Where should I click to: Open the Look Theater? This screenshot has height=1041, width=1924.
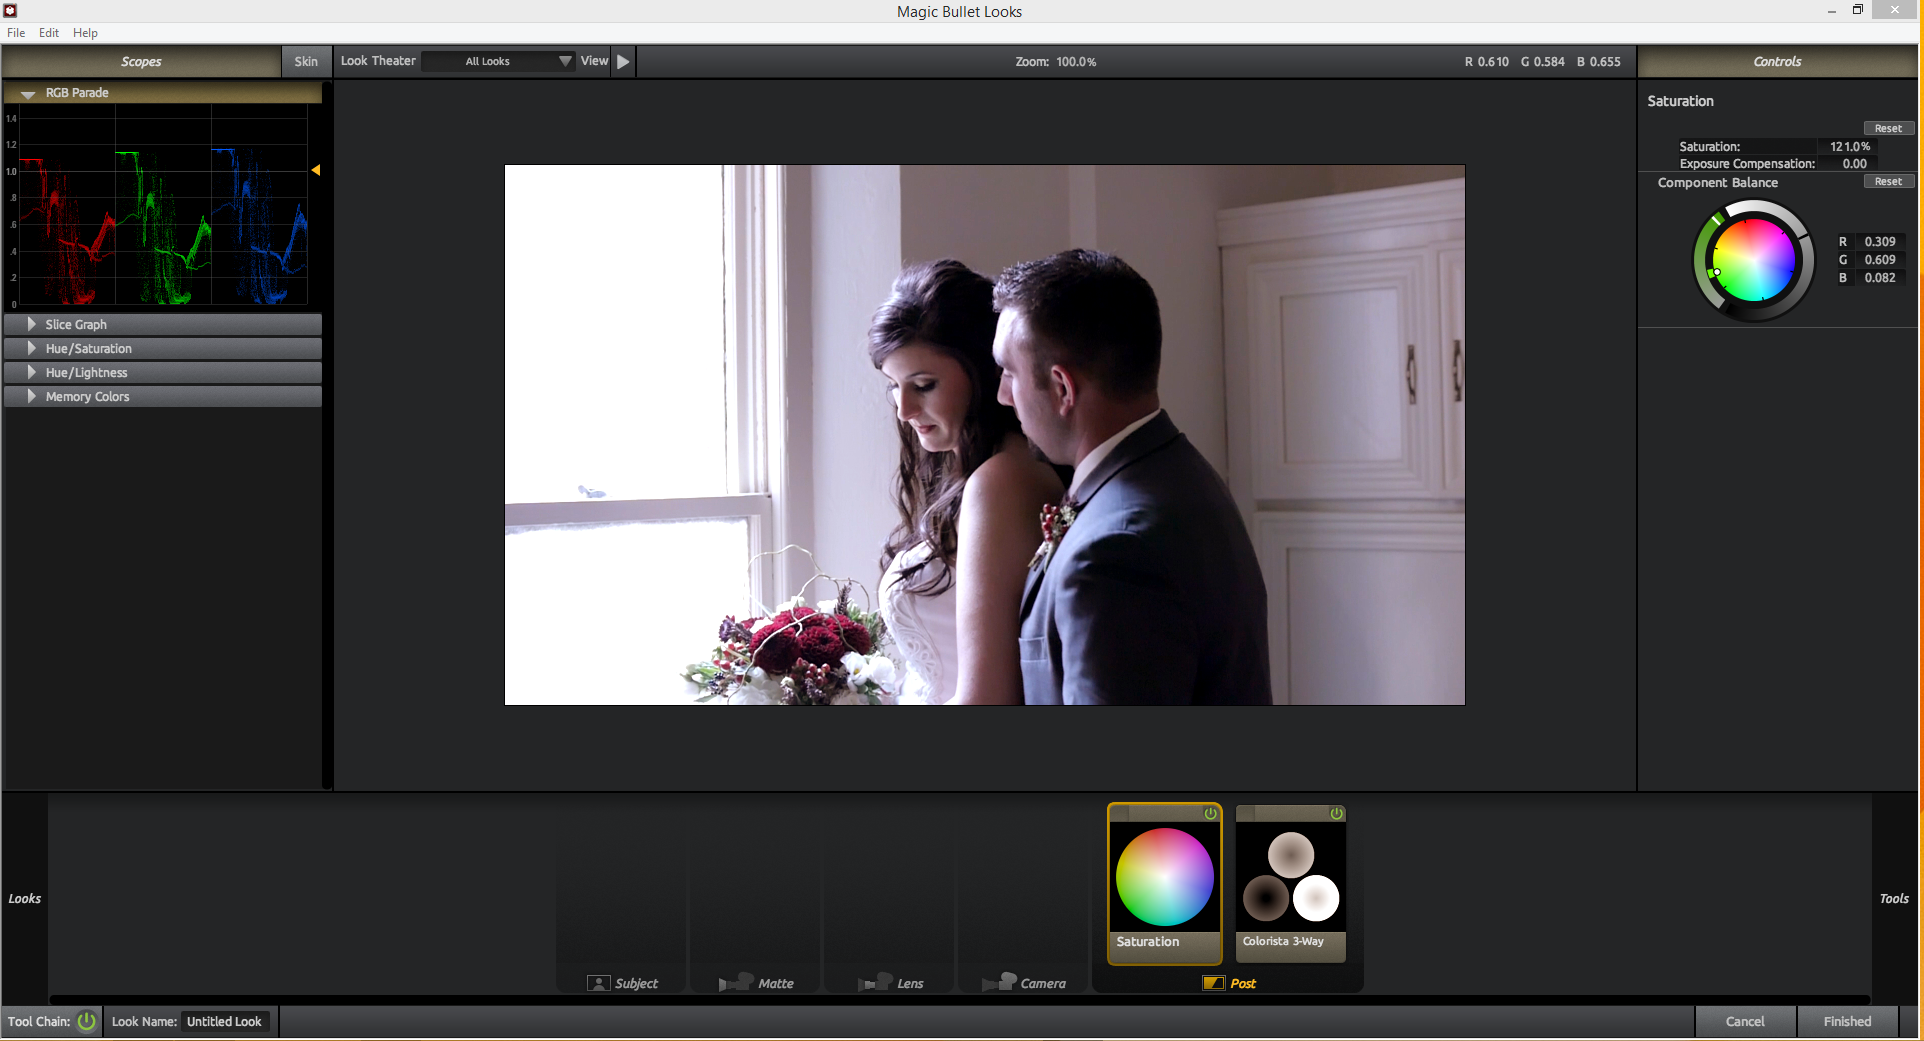378,61
